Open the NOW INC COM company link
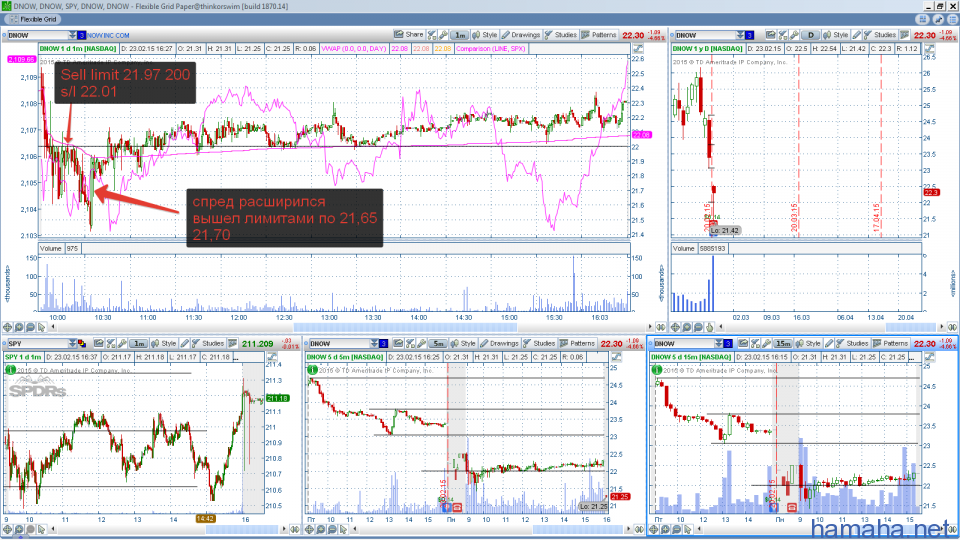Screen dimensions: 960x540 pyautogui.click(x=108, y=36)
